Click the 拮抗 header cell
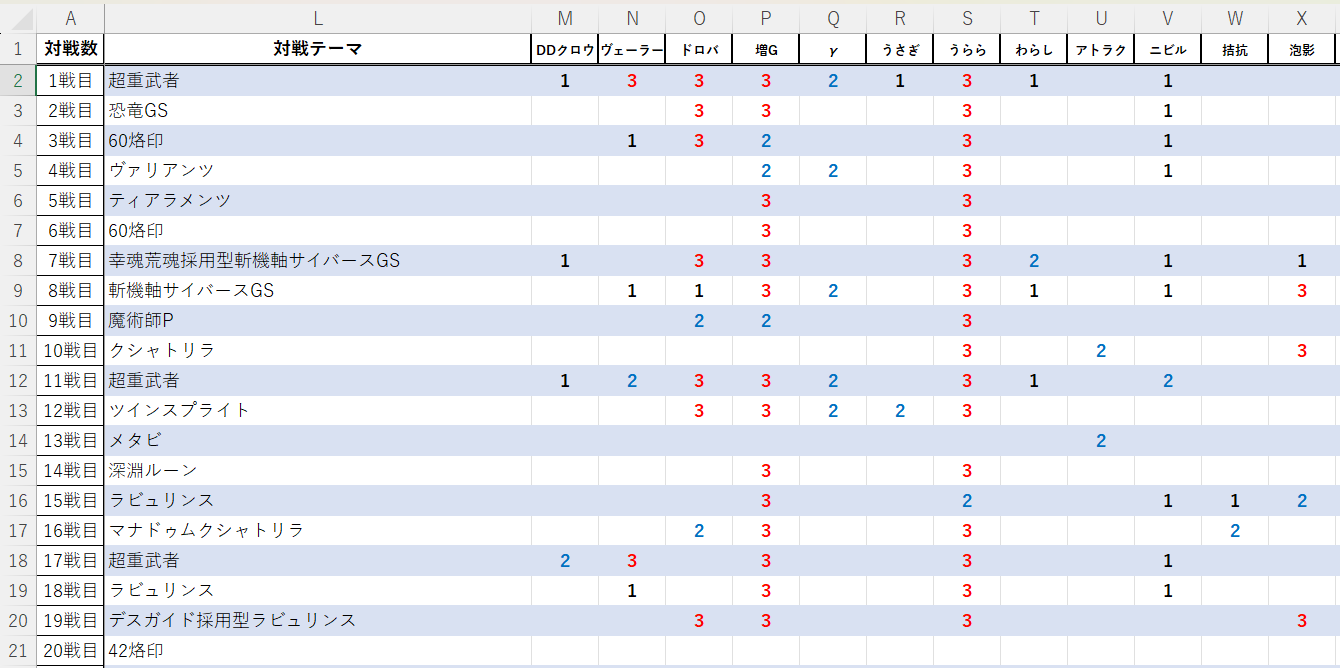1340x668 pixels. tap(1235, 49)
